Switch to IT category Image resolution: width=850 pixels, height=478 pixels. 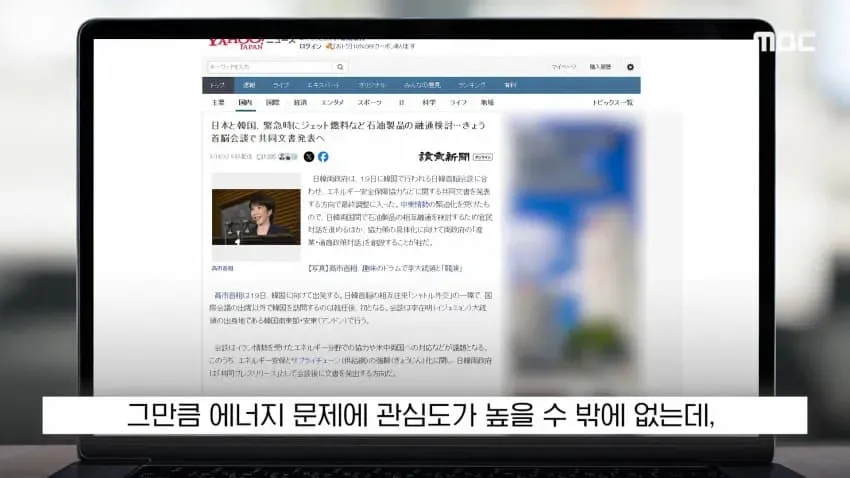(402, 102)
